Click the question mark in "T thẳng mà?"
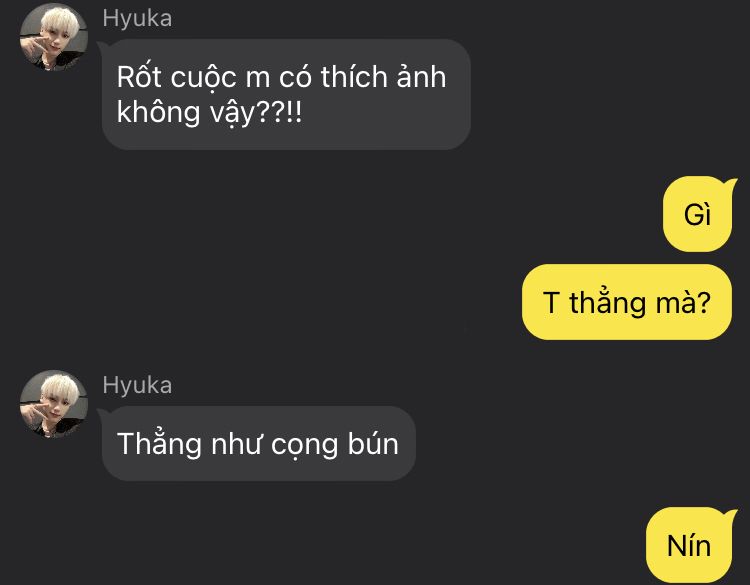The width and height of the screenshot is (750, 585). point(703,302)
